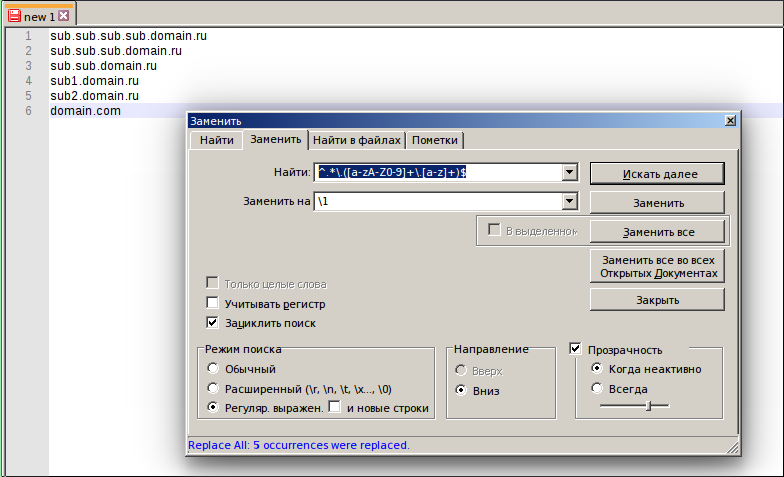Click line sub1.domain.ru

(x=94, y=81)
